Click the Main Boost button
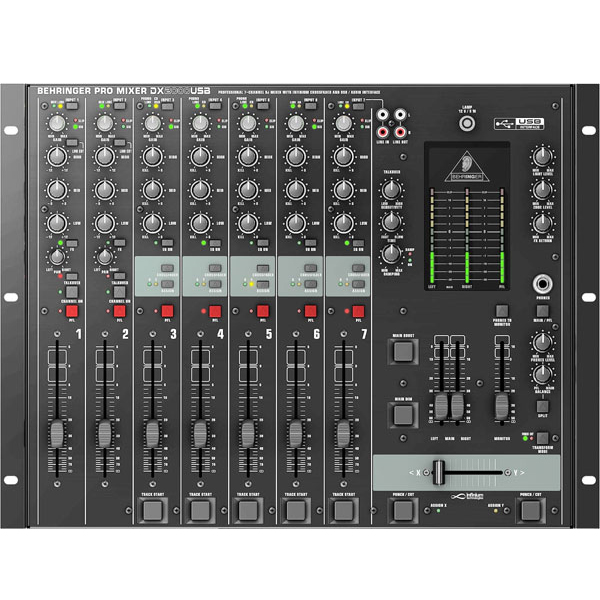The image size is (600, 600). (x=403, y=352)
